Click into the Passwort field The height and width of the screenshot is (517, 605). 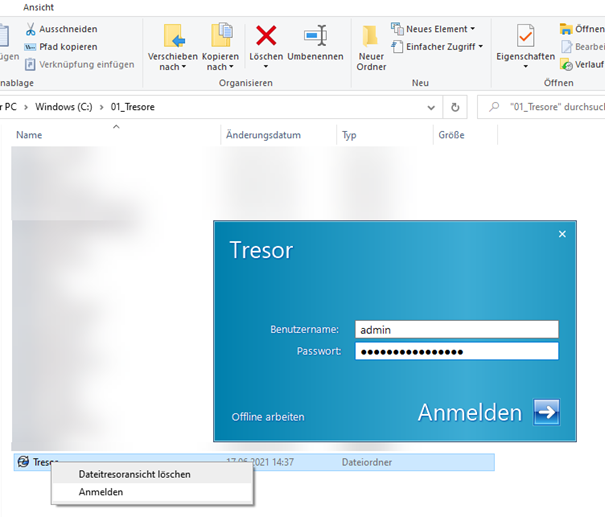456,351
